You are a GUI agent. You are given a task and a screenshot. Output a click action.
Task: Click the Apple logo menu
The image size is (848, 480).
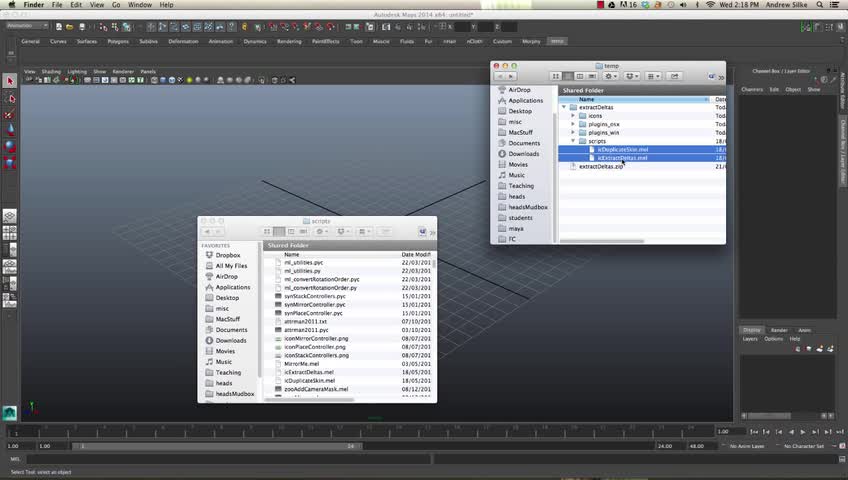click(11, 5)
